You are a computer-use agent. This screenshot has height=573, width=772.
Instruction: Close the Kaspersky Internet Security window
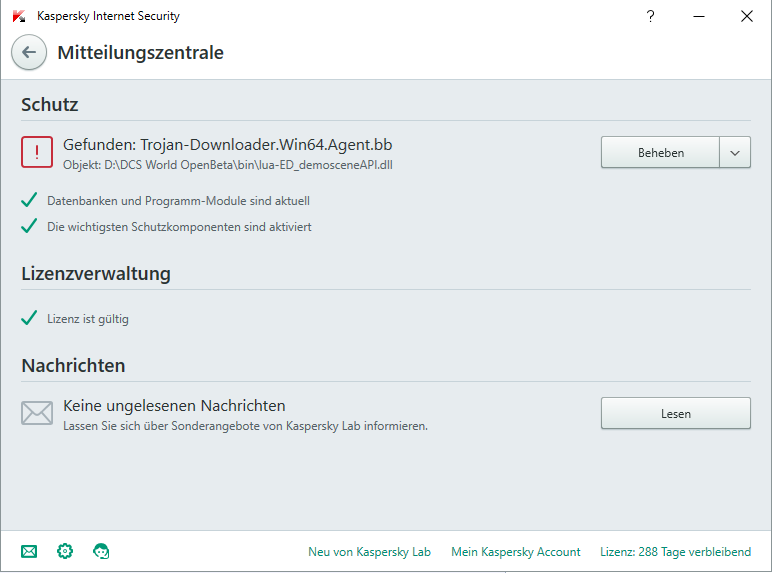click(746, 16)
